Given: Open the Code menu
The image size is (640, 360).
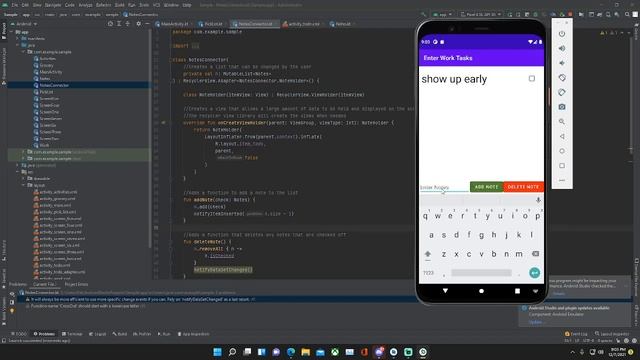Looking at the screenshot, I should [70, 5].
